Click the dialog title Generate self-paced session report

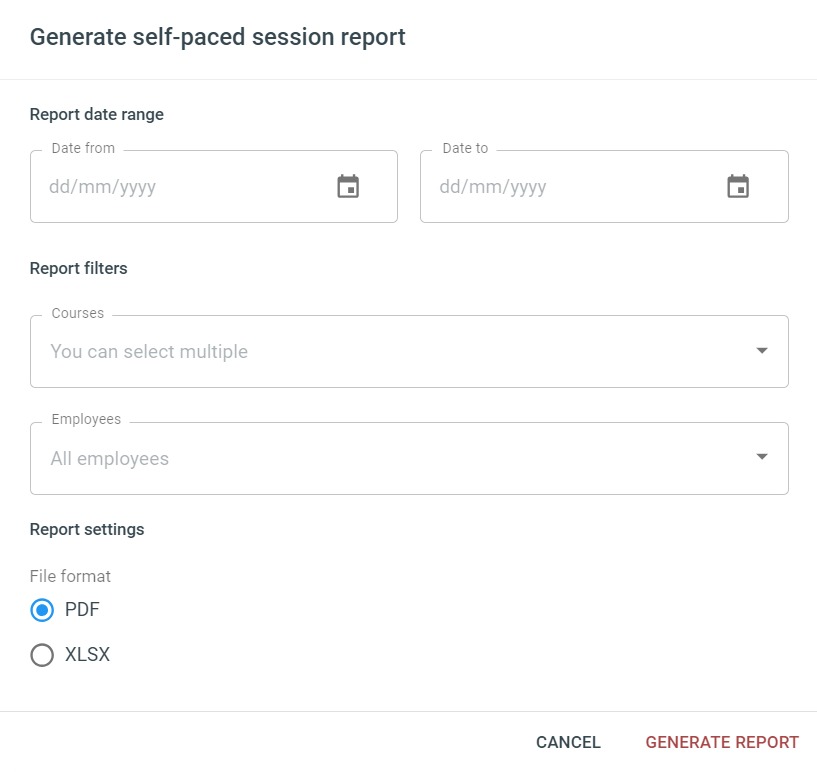(217, 38)
